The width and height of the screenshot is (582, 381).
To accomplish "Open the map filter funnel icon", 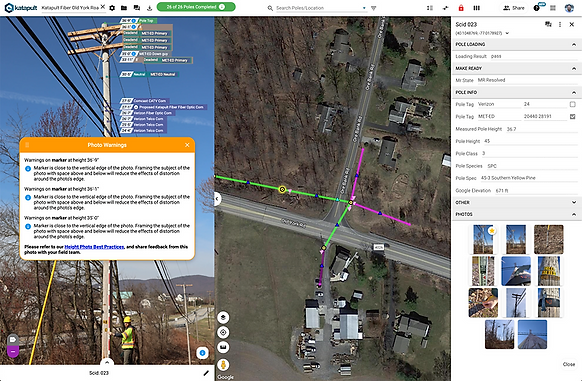I will [374, 8].
